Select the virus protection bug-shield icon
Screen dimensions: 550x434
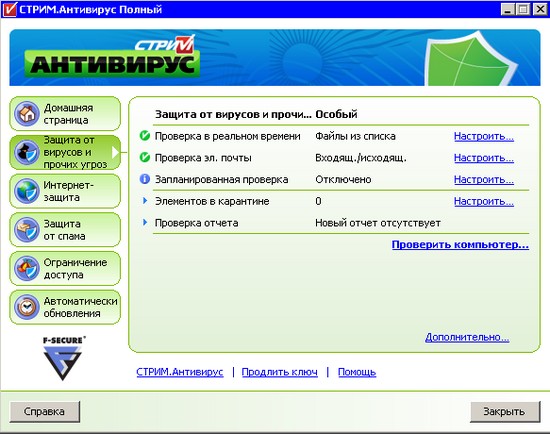[27, 153]
